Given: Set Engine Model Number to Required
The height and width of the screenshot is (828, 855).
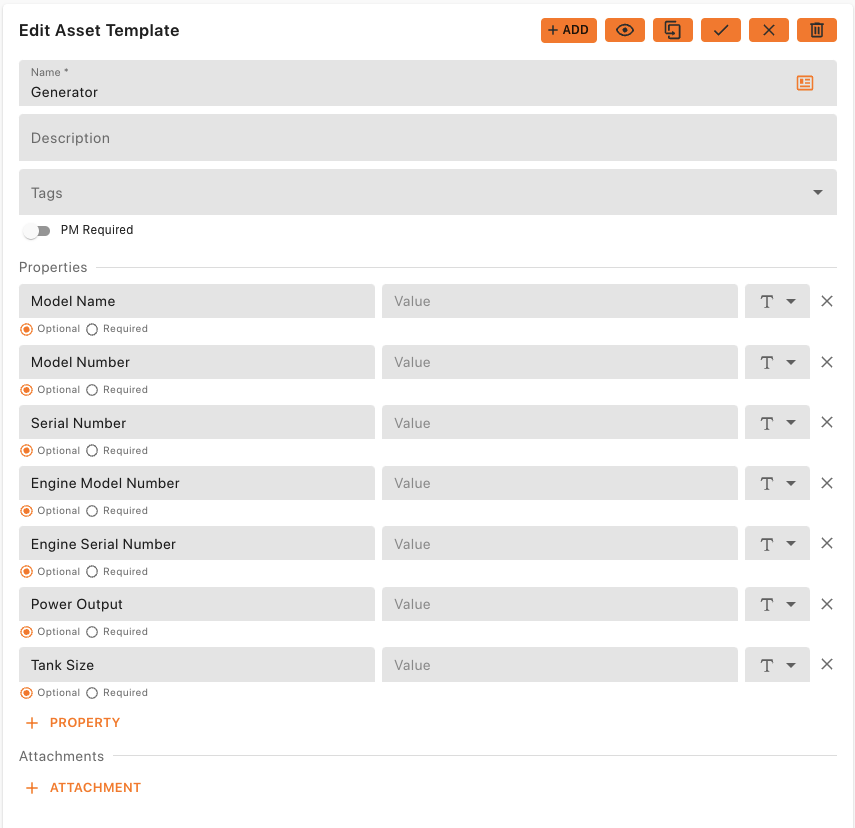Looking at the screenshot, I should click(92, 511).
